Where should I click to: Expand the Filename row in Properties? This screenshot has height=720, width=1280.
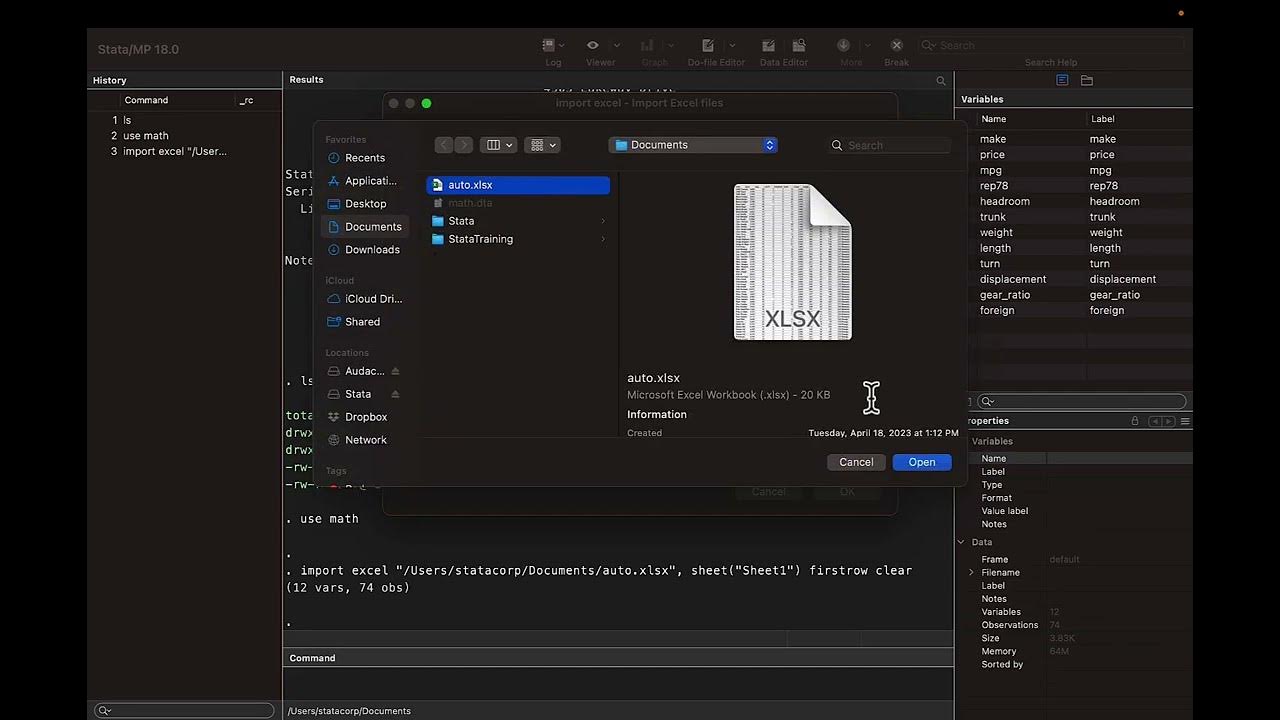pyautogui.click(x=971, y=573)
